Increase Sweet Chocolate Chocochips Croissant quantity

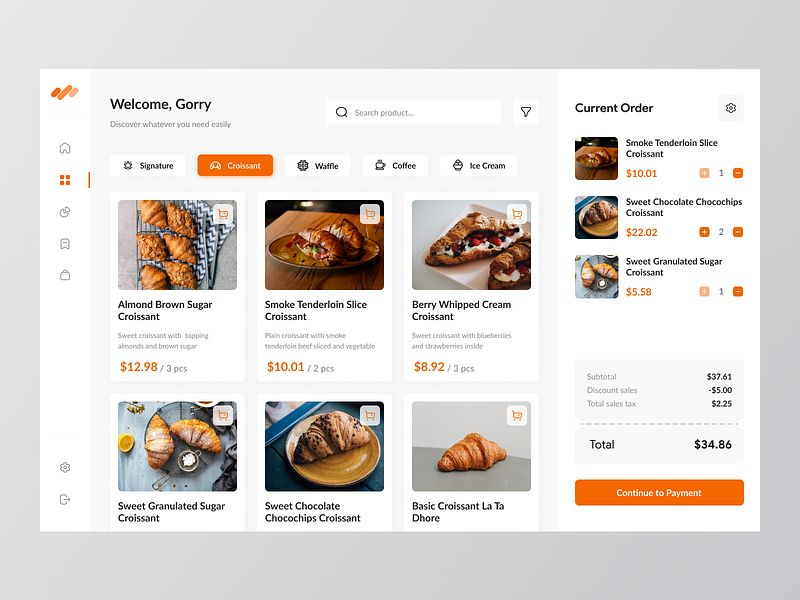click(704, 232)
